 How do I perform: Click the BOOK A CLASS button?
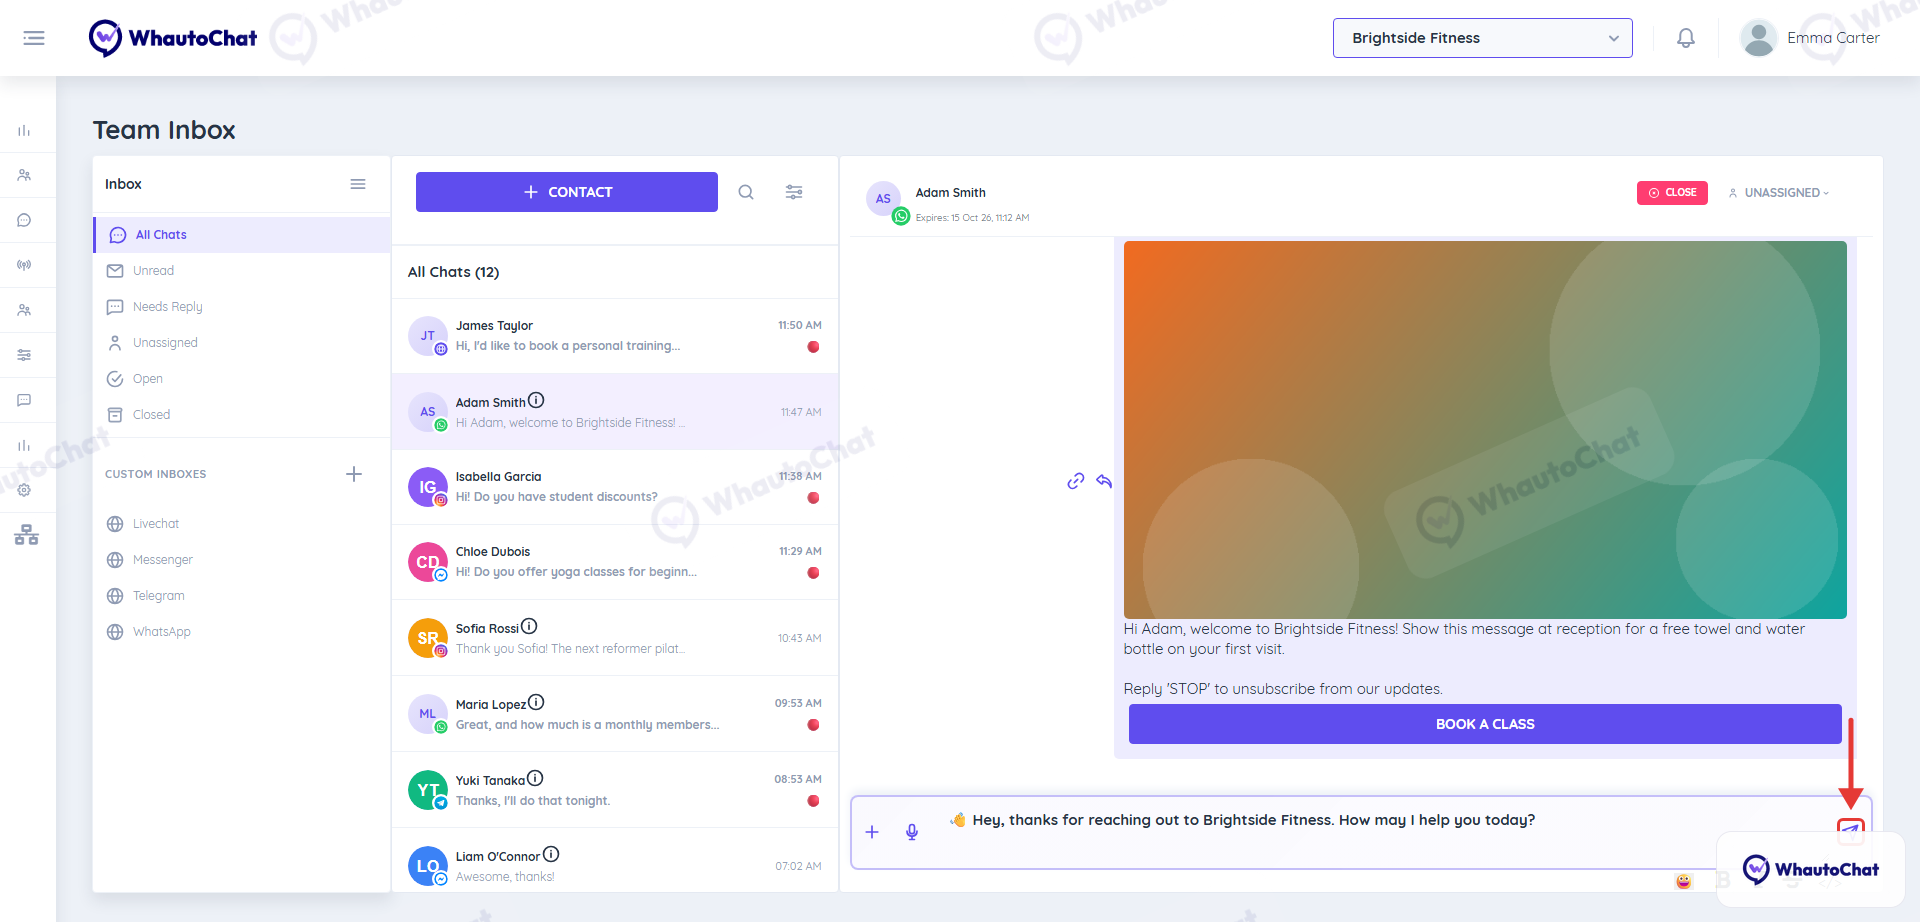pyautogui.click(x=1485, y=724)
